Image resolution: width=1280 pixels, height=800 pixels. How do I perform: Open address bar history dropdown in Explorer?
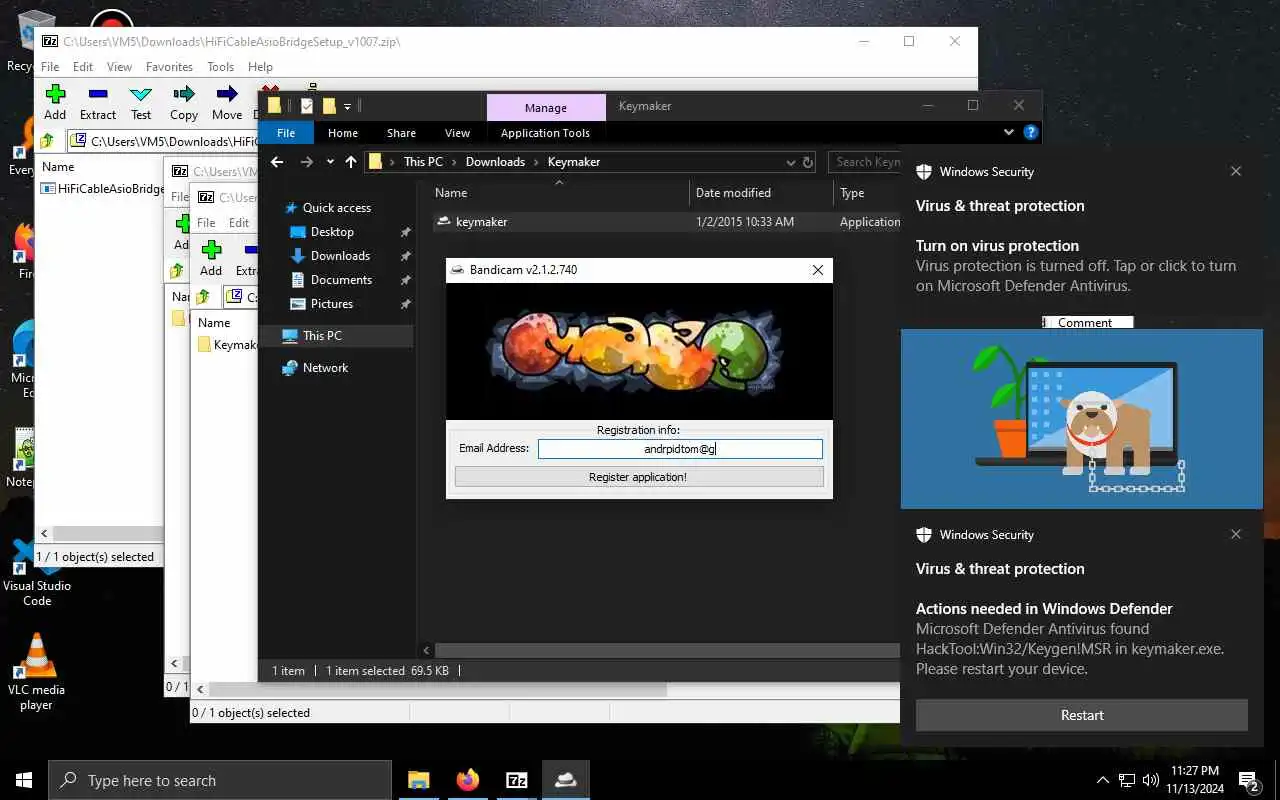coord(790,162)
